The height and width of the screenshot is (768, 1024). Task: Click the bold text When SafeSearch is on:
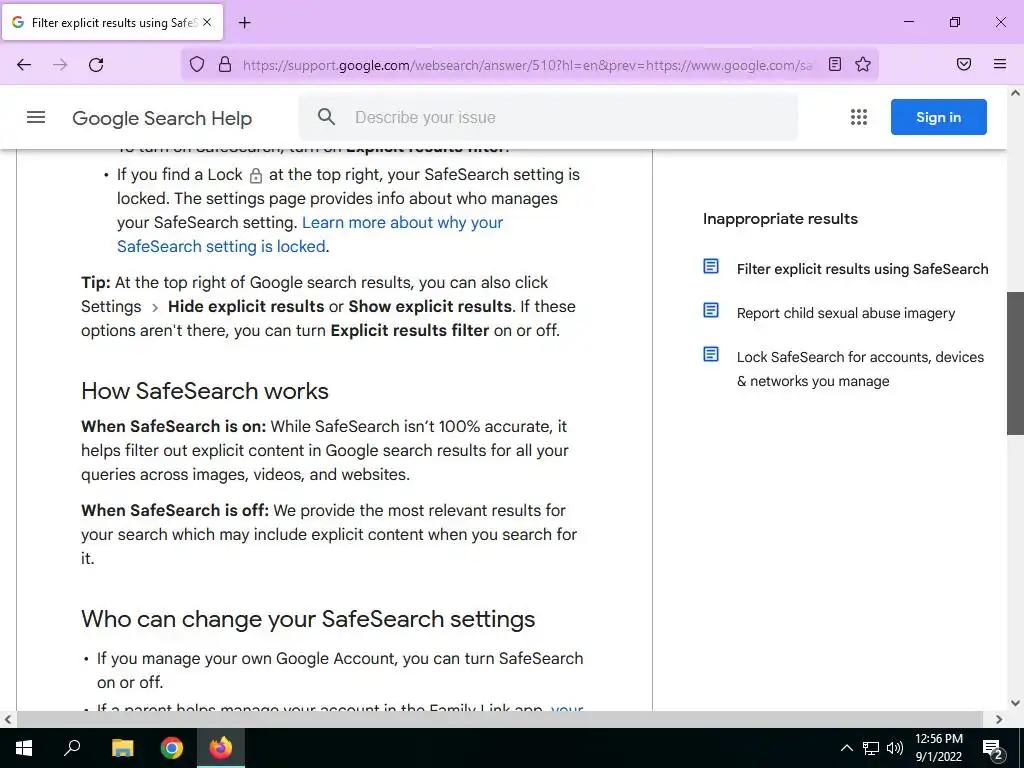173,426
